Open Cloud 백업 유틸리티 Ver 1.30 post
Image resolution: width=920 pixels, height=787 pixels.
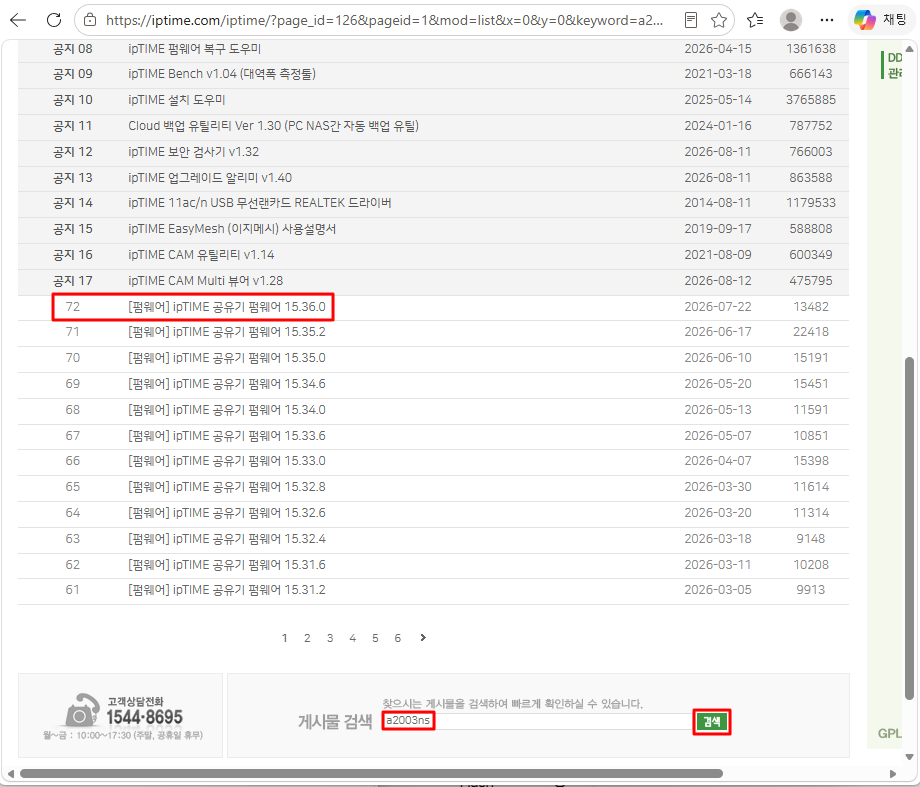(273, 126)
